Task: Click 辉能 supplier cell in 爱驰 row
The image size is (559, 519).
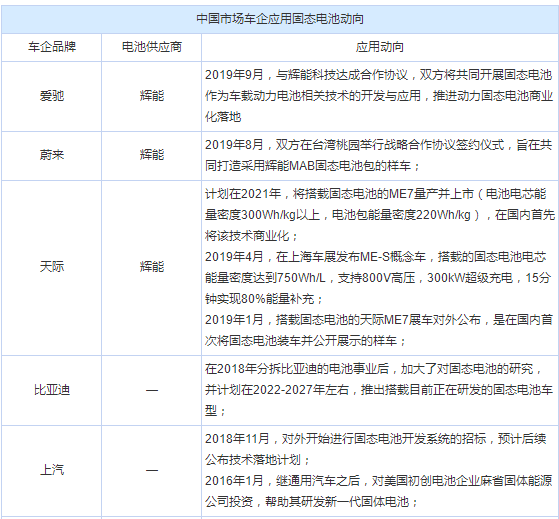Action: click(x=152, y=96)
